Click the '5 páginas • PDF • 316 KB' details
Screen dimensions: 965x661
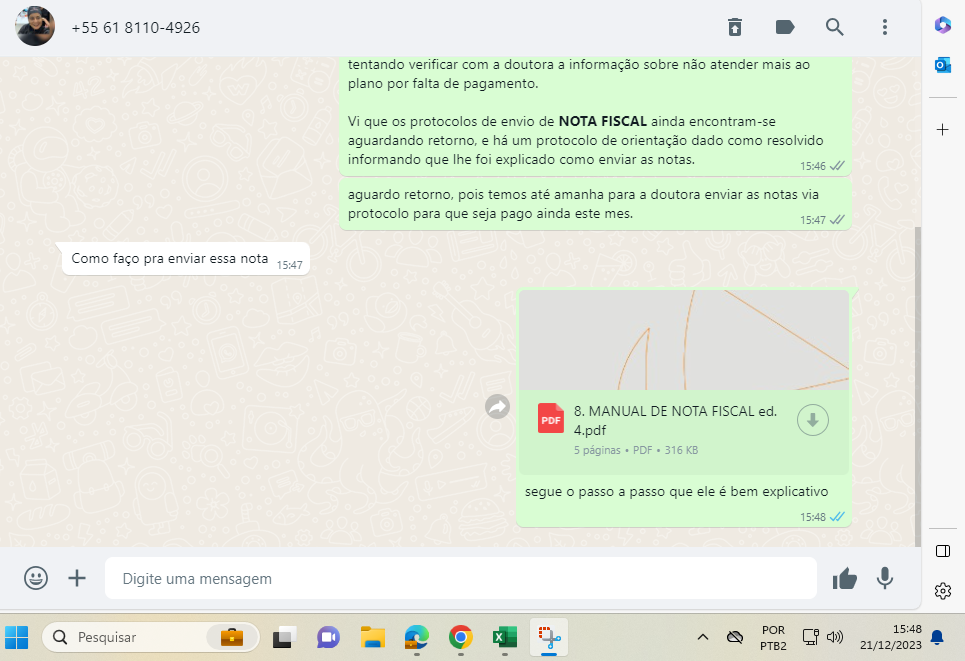636,451
